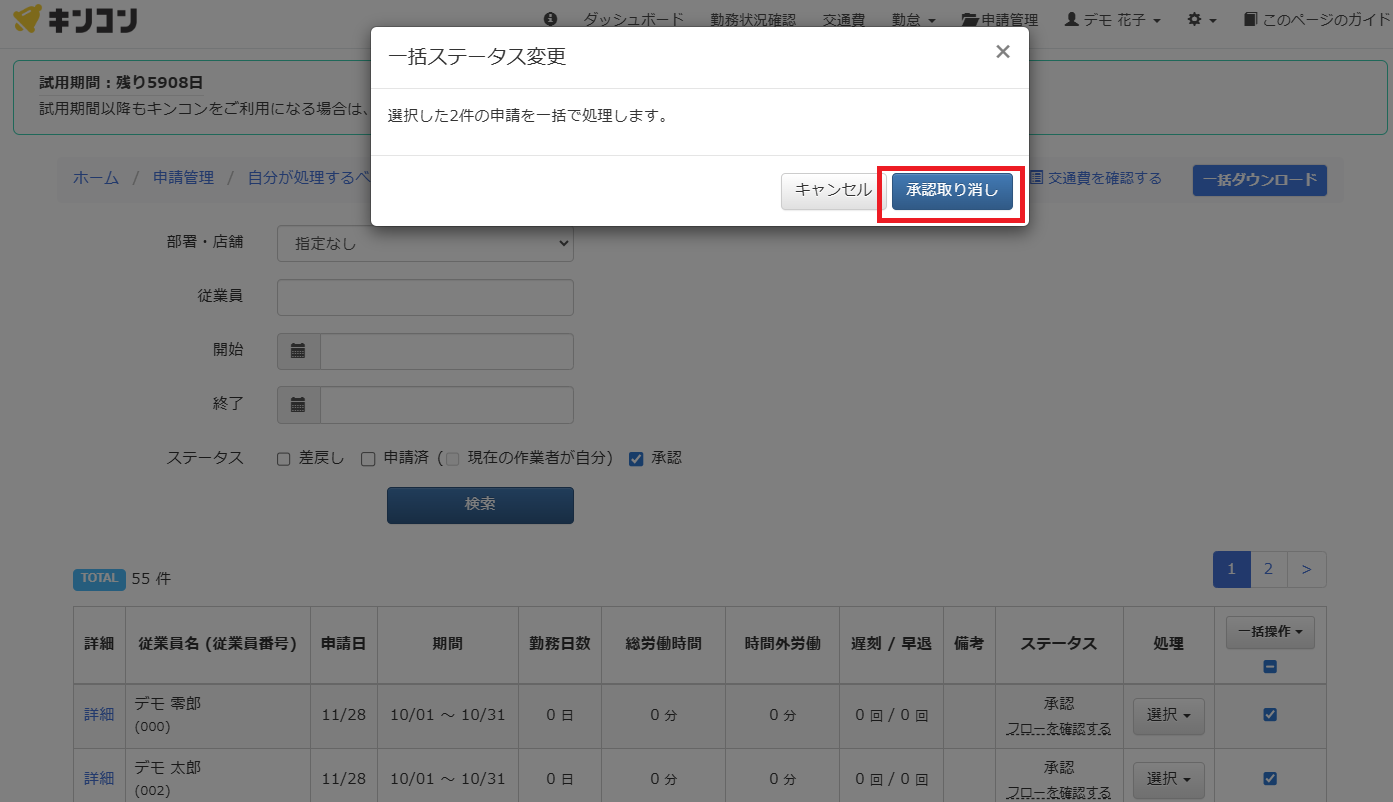
Task: Uncheck the row checkbox for デモ 零郎
Action: (x=1270, y=715)
